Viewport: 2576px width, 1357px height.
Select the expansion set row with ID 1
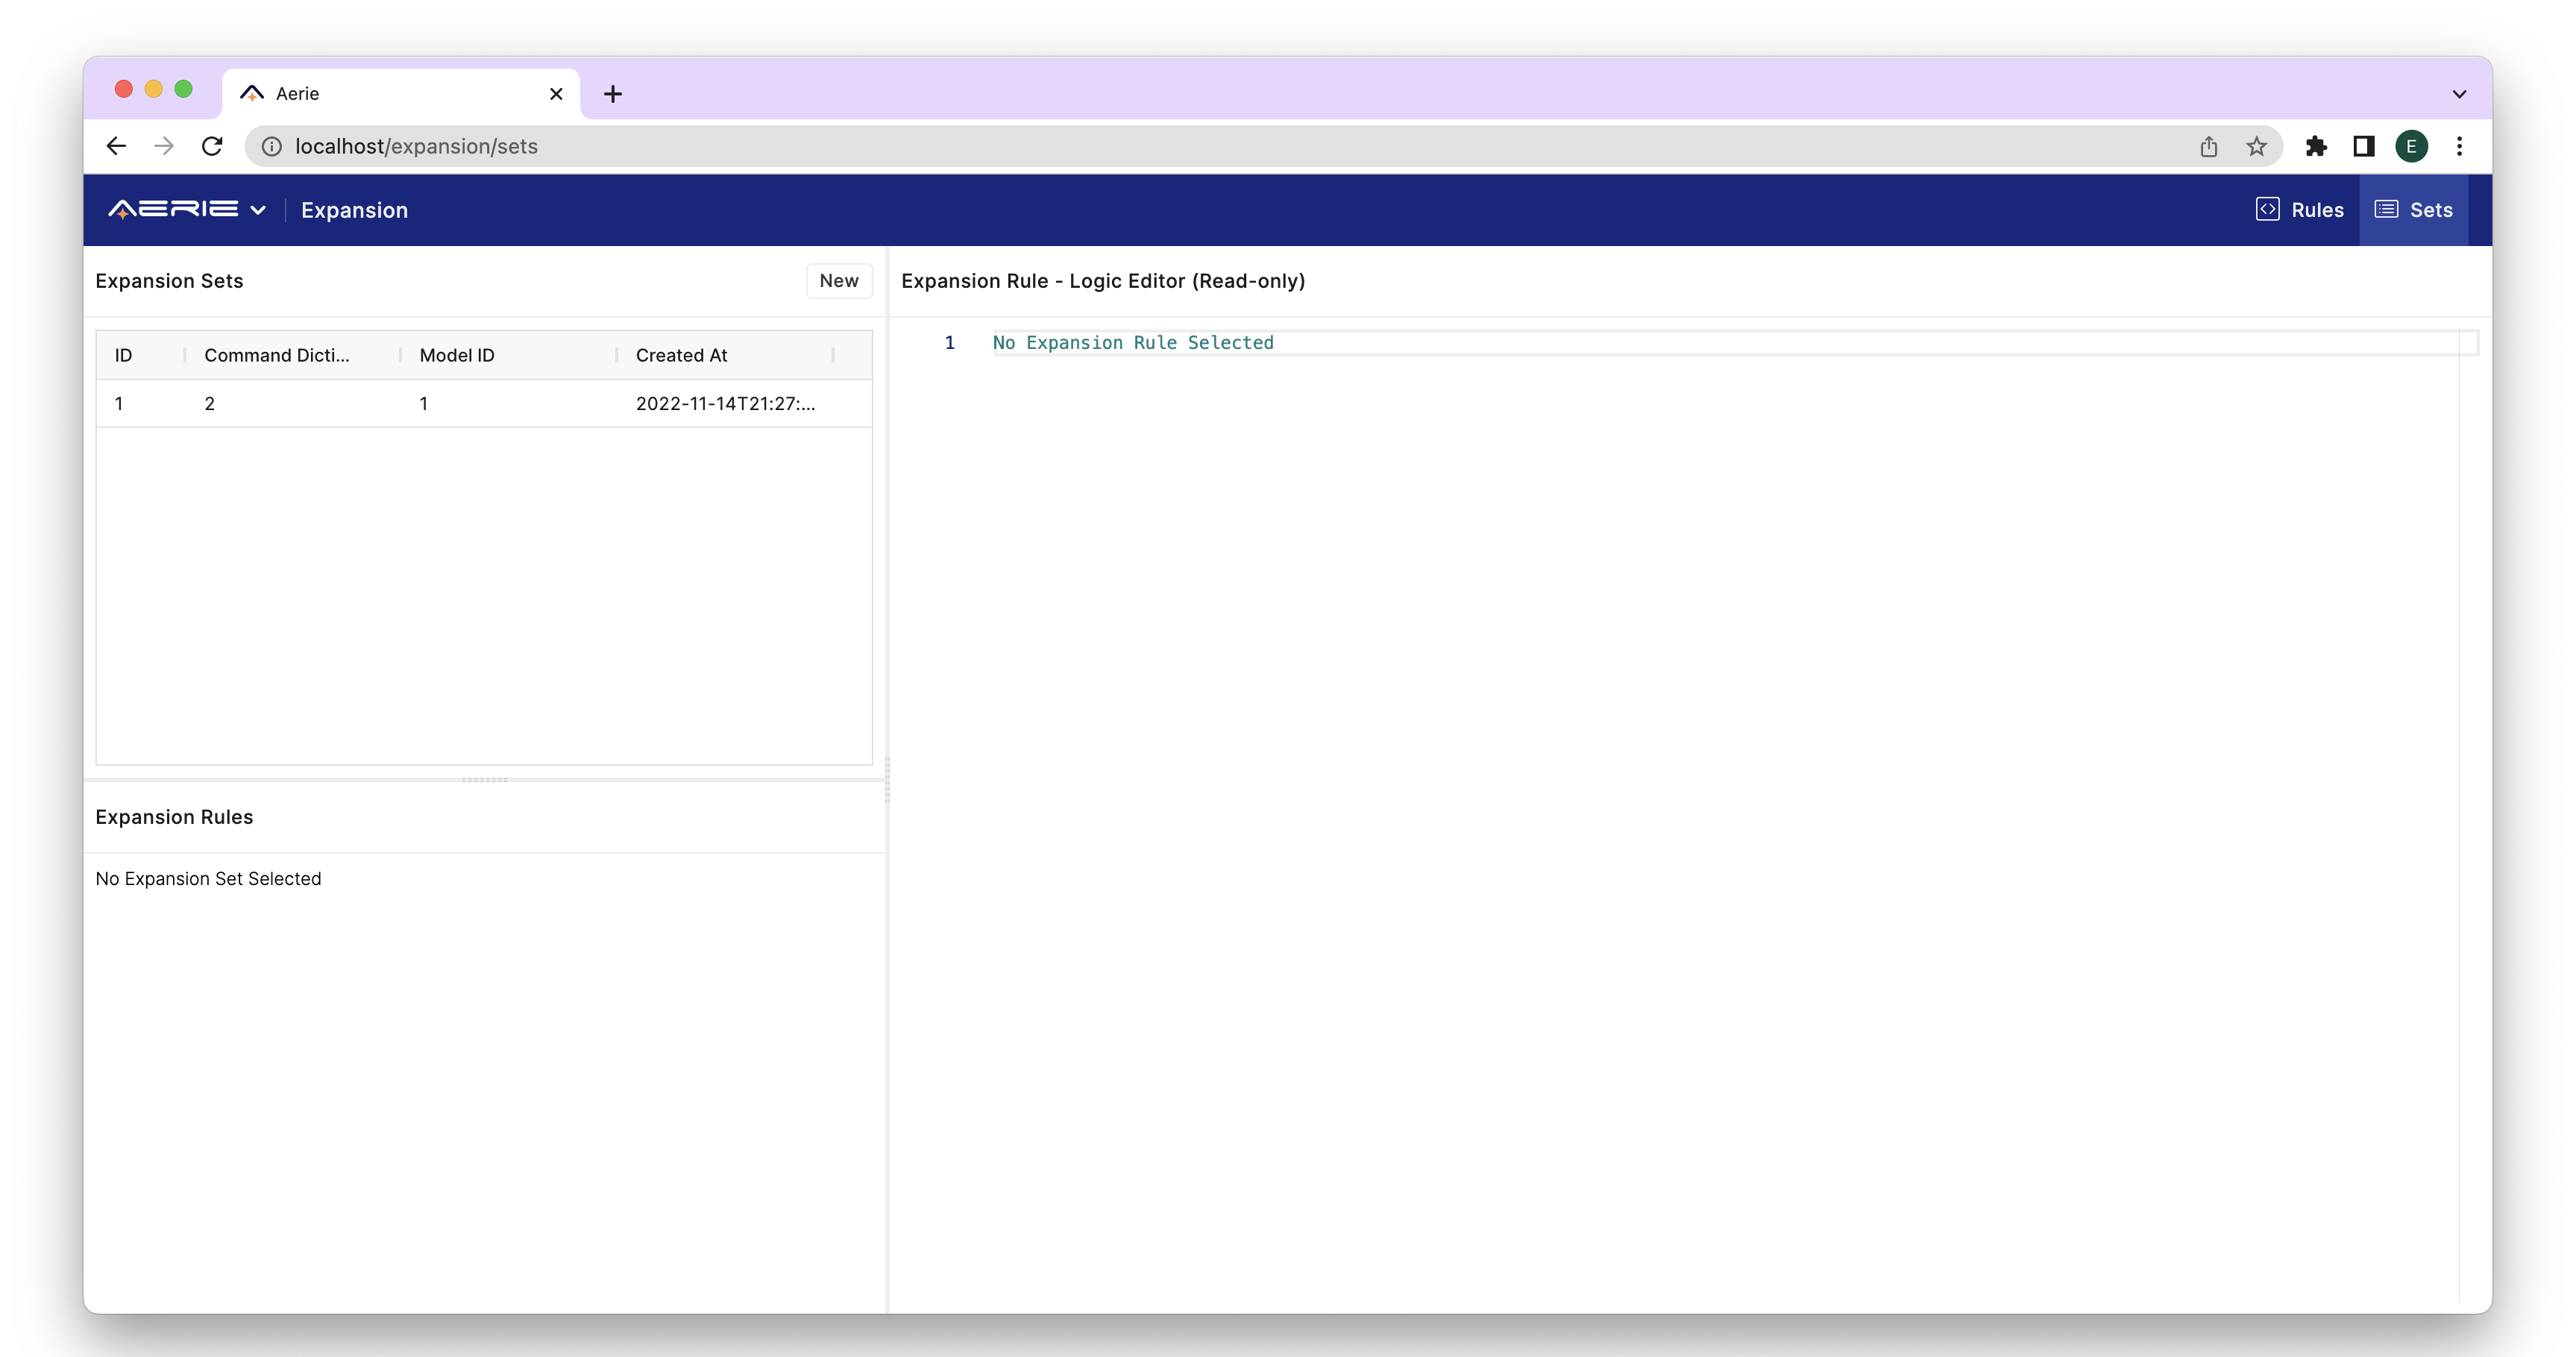[486, 403]
